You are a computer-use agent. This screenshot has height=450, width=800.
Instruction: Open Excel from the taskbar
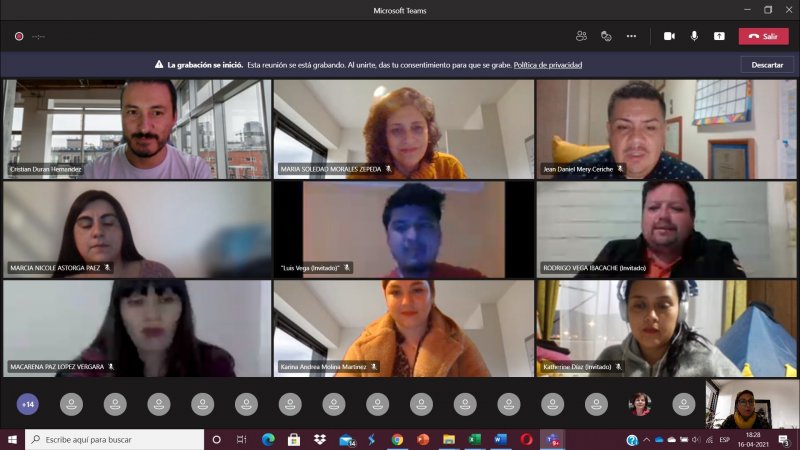click(475, 440)
